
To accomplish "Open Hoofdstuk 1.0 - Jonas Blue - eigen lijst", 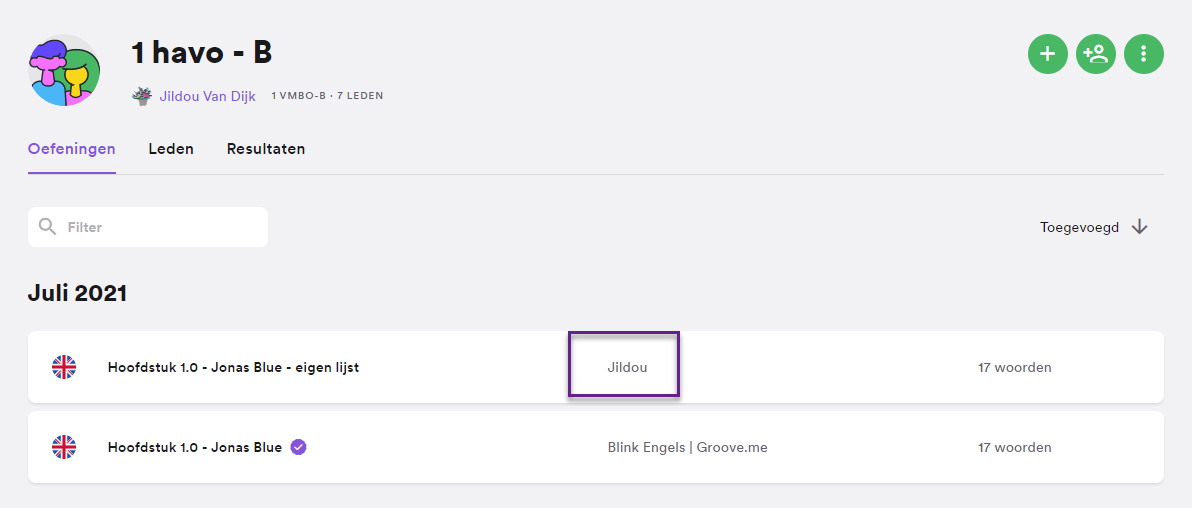I will (233, 367).
